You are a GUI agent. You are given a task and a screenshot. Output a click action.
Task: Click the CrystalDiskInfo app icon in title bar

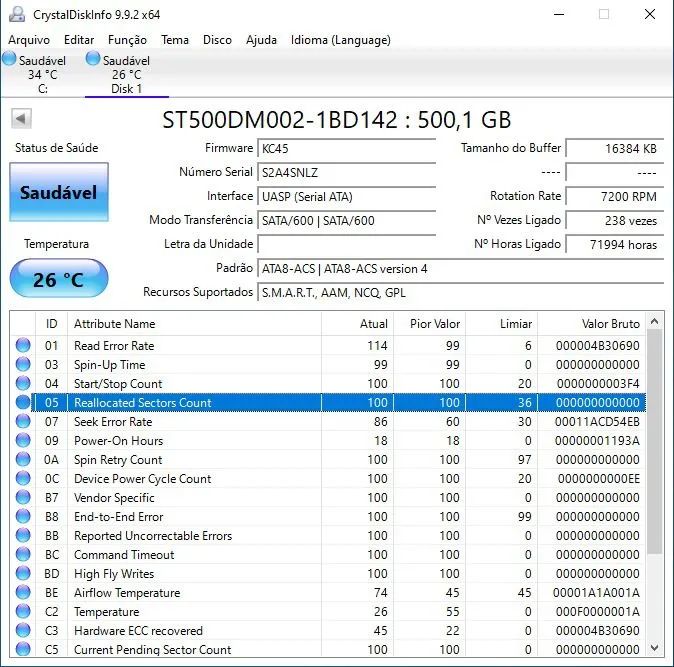pyautogui.click(x=17, y=14)
